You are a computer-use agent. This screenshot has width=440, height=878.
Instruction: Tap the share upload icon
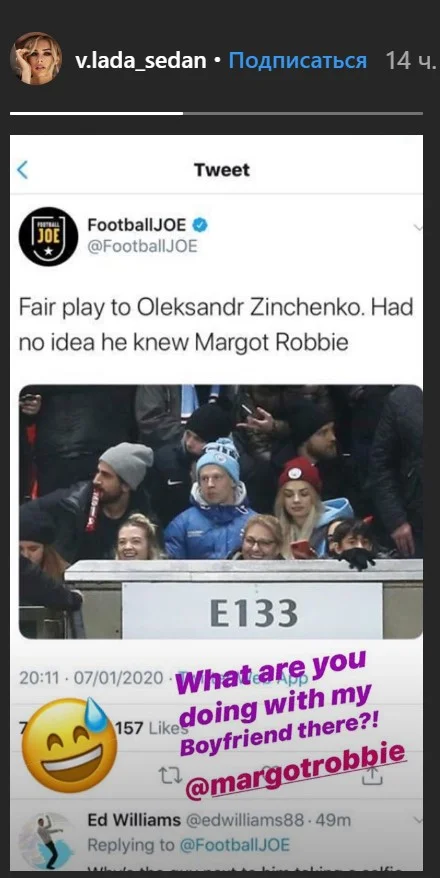click(x=373, y=774)
